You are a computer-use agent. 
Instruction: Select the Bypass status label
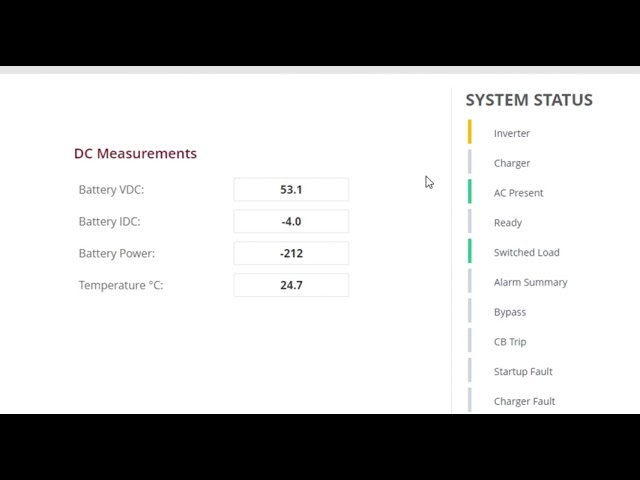(x=509, y=312)
